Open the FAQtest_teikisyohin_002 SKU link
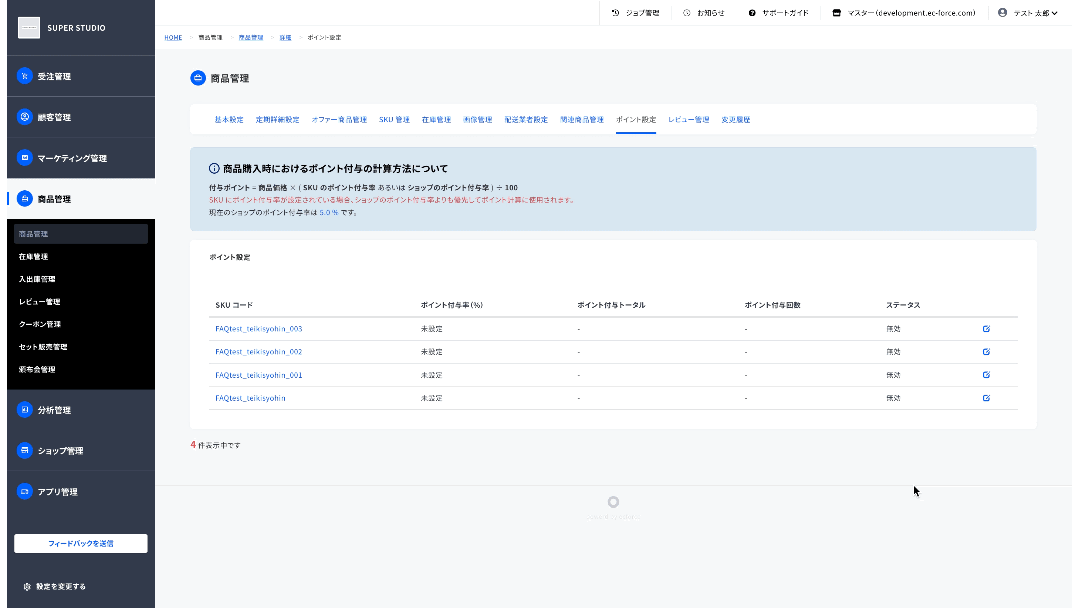Viewport: 1080px width, 608px height. (x=258, y=352)
